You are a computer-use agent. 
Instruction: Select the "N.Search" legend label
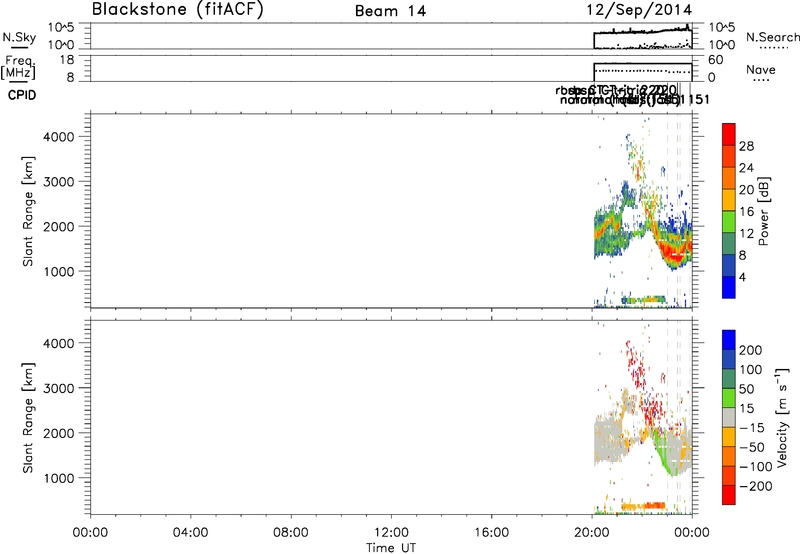pos(772,37)
